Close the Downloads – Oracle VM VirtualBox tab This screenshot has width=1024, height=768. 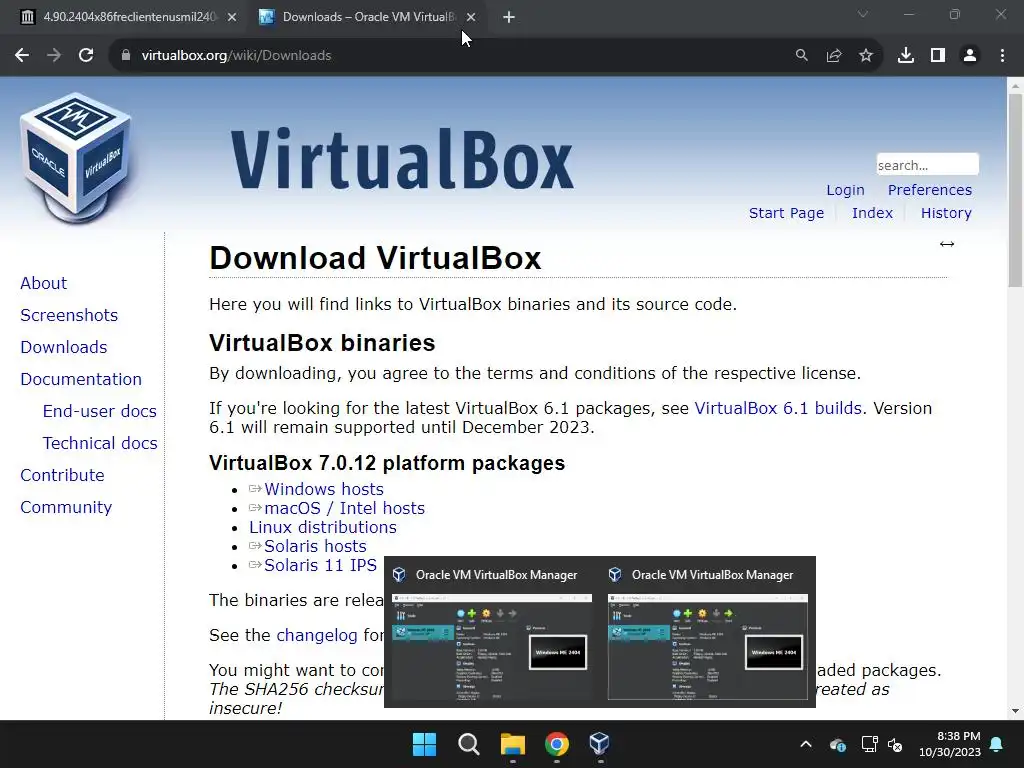coord(471,17)
